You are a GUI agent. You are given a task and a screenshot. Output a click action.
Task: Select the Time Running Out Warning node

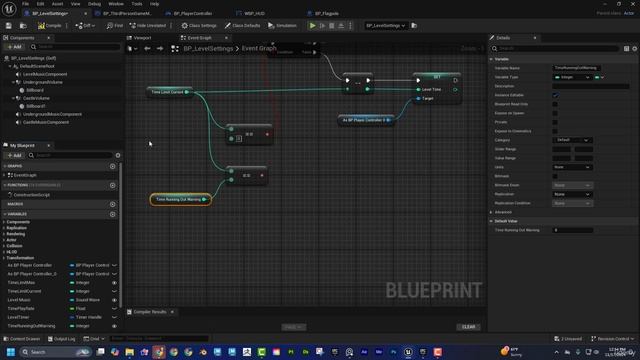(x=181, y=199)
